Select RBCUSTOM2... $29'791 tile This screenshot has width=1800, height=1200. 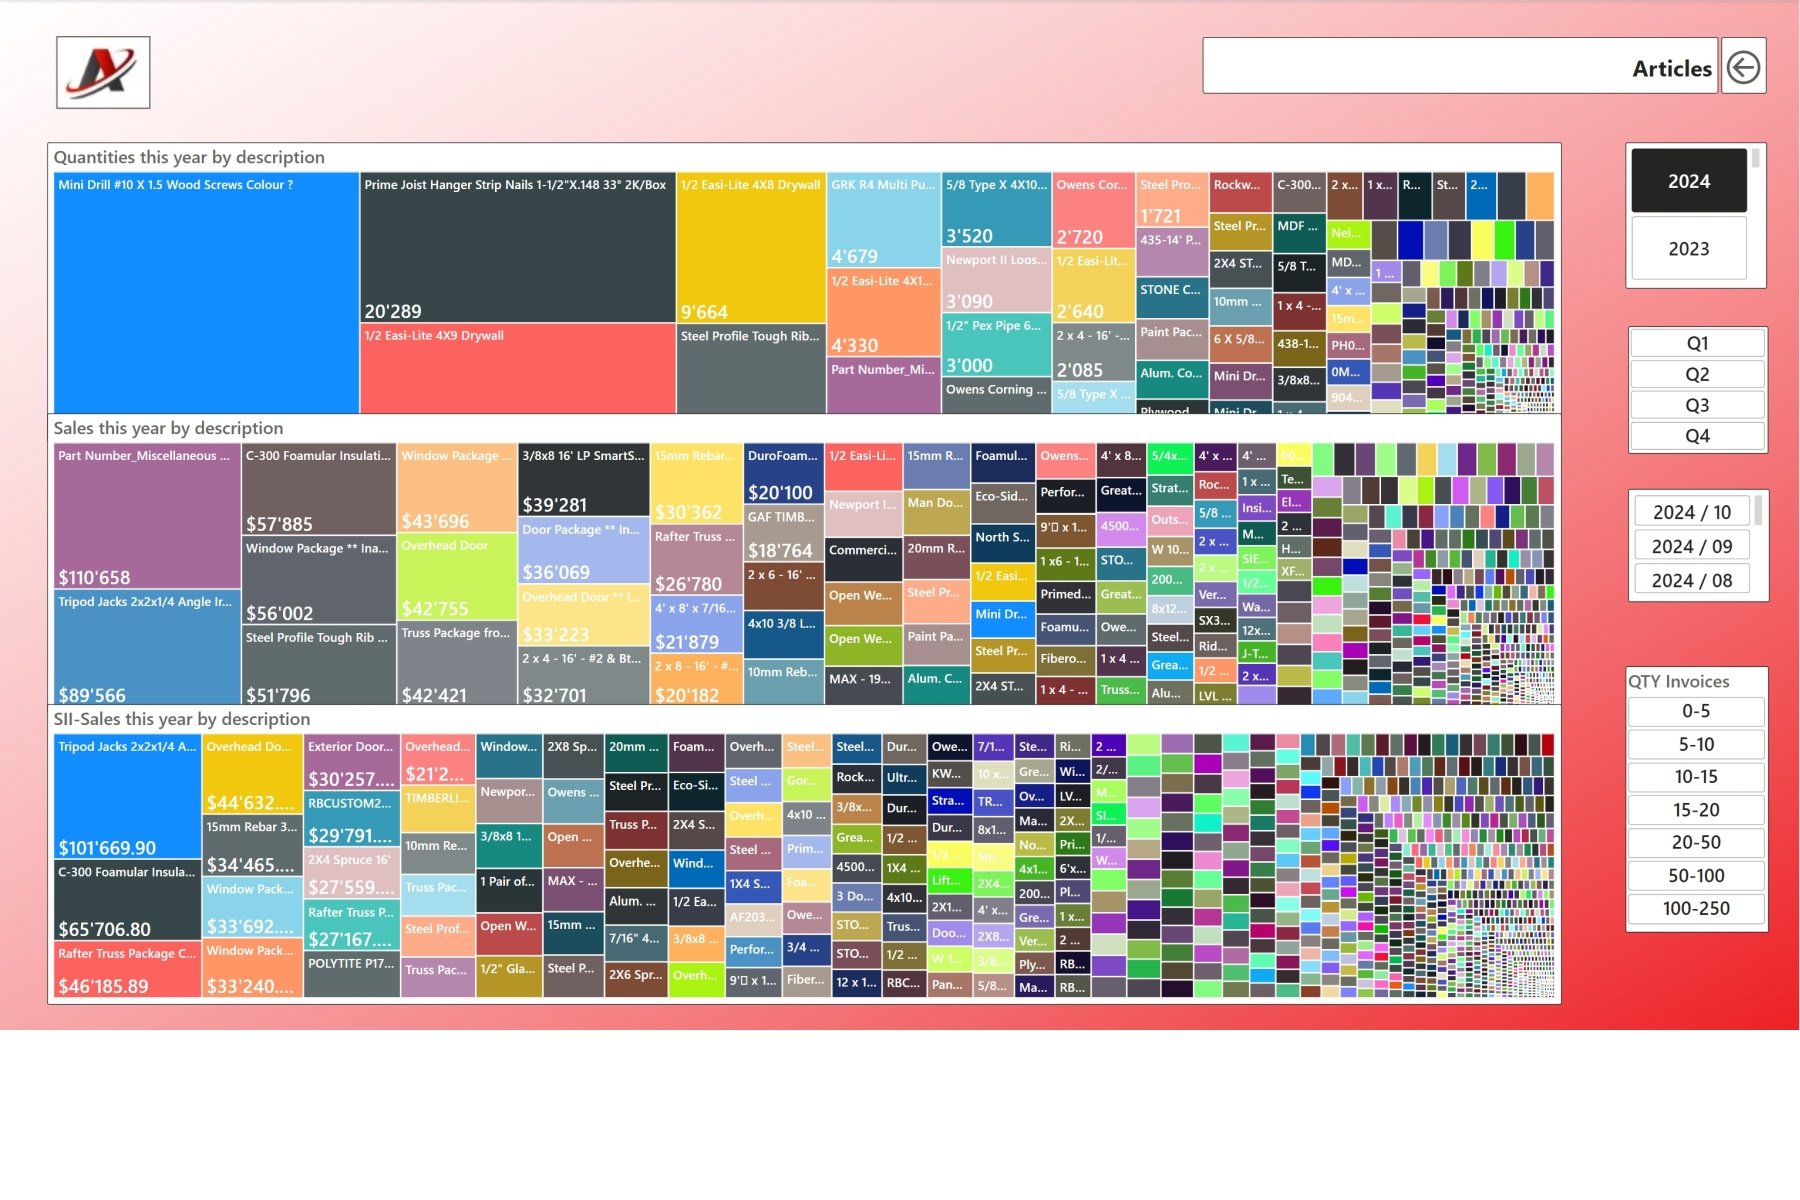pyautogui.click(x=351, y=820)
